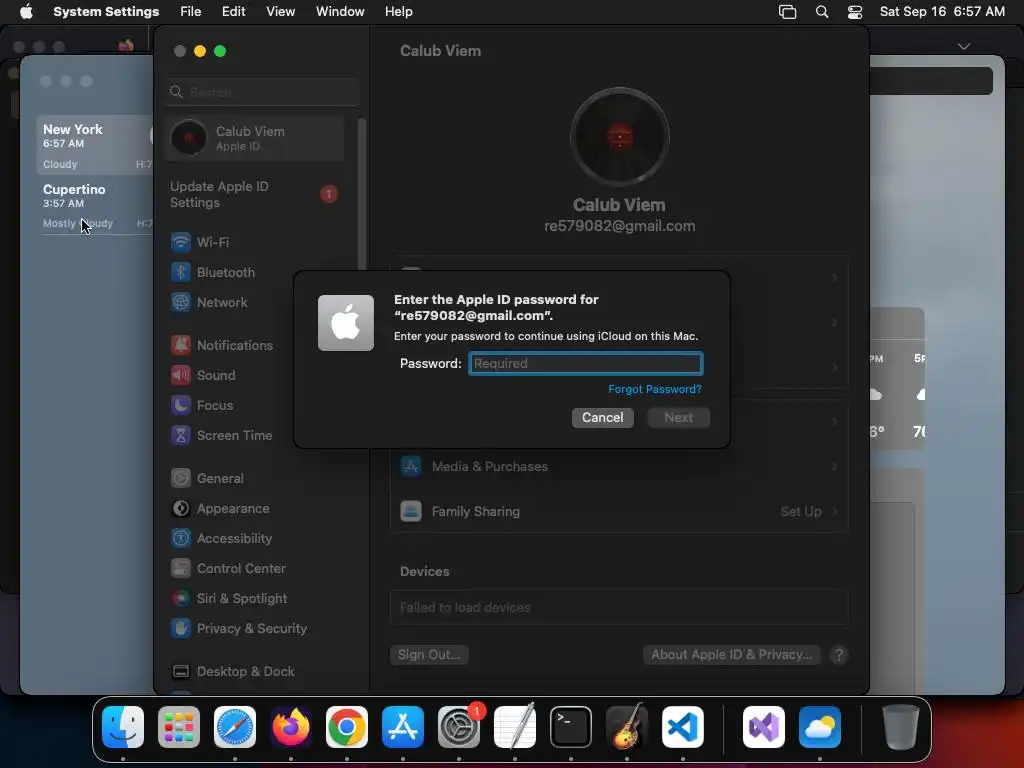Click the Sign Out button

[429, 654]
